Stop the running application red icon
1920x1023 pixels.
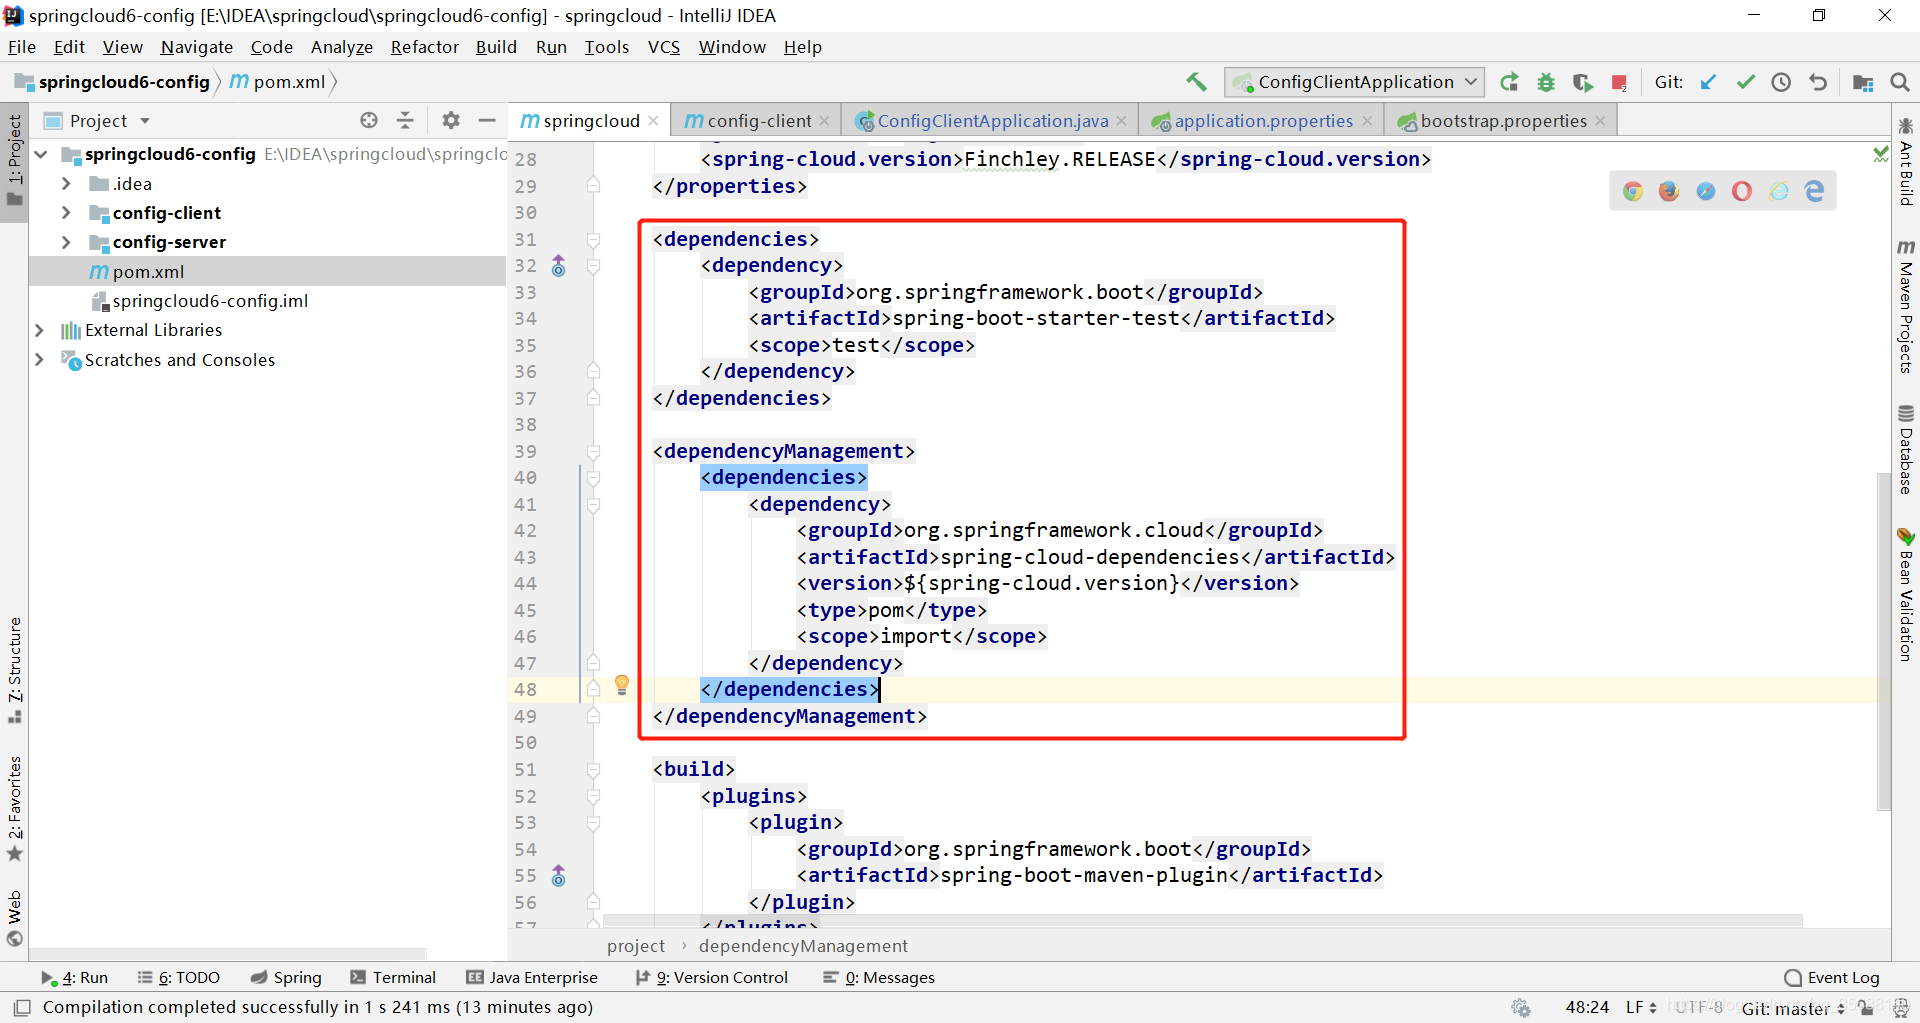(1619, 82)
